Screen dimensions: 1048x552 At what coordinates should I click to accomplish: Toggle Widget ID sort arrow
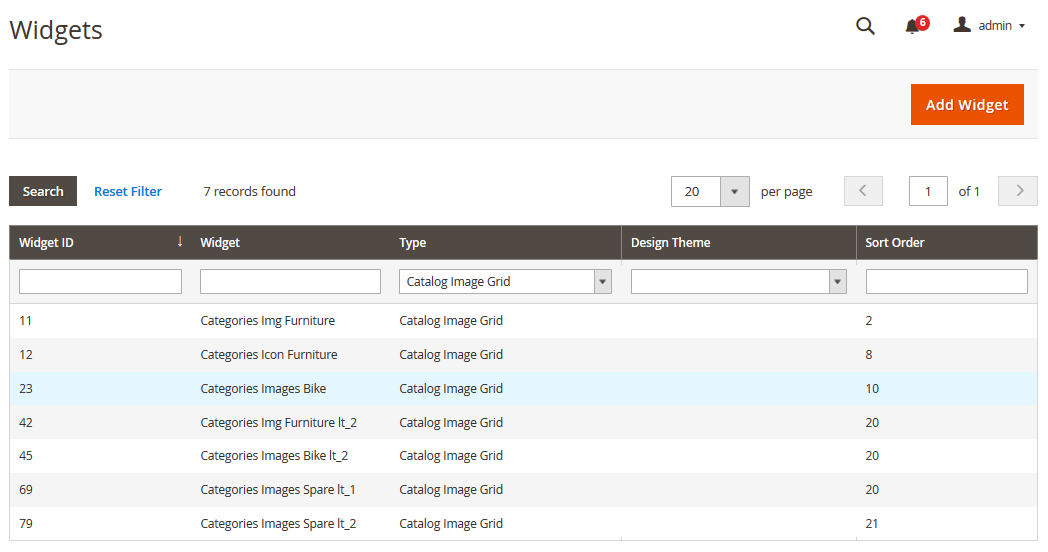click(x=180, y=242)
